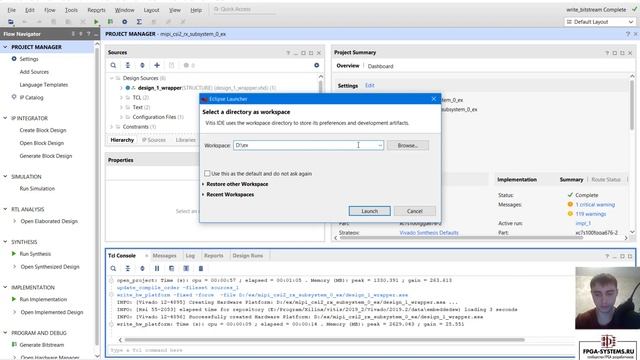The width and height of the screenshot is (640, 360).
Task: Click the Project Summary horizontal scrollbar
Action: [x=461, y=238]
